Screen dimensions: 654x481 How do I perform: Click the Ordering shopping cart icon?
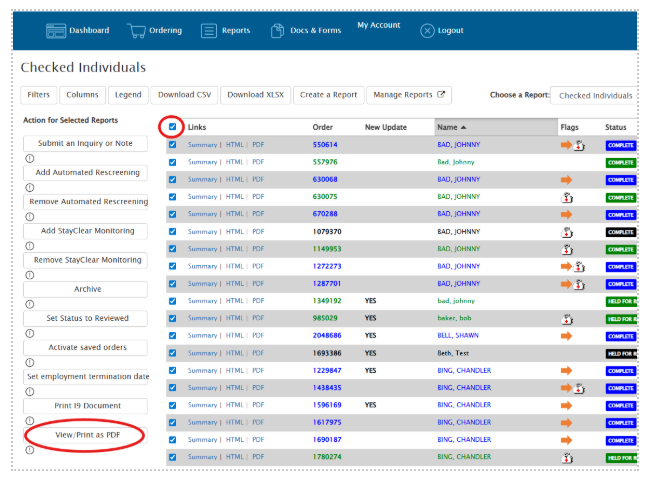coord(136,31)
